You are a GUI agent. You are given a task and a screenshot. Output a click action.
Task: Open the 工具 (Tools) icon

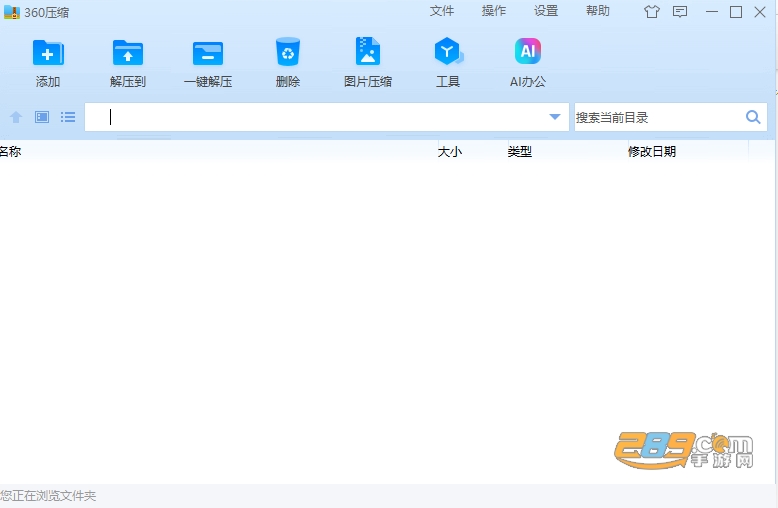[448, 52]
